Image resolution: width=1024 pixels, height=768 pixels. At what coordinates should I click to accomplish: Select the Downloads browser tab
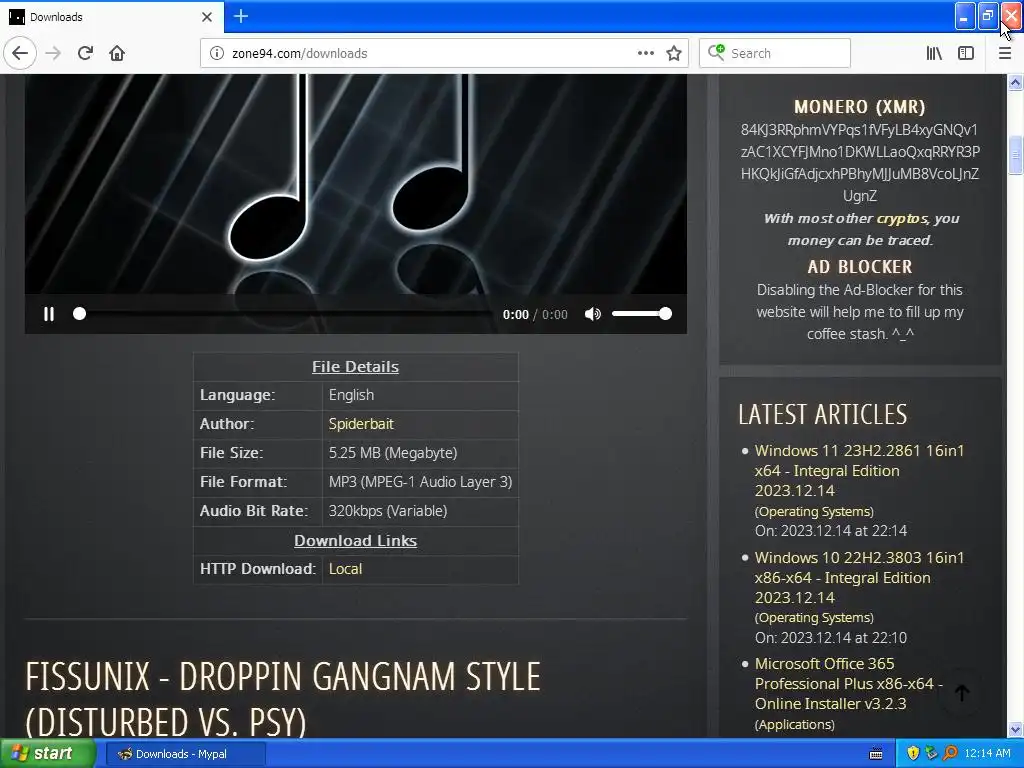tap(111, 17)
